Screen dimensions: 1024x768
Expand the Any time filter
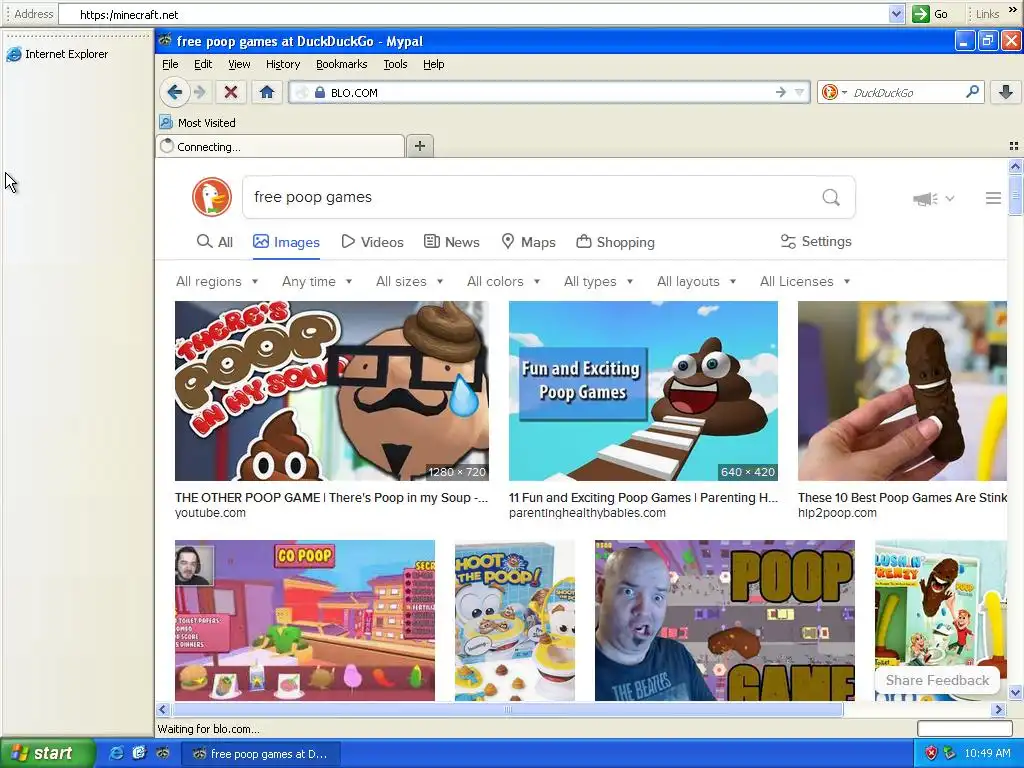click(317, 281)
